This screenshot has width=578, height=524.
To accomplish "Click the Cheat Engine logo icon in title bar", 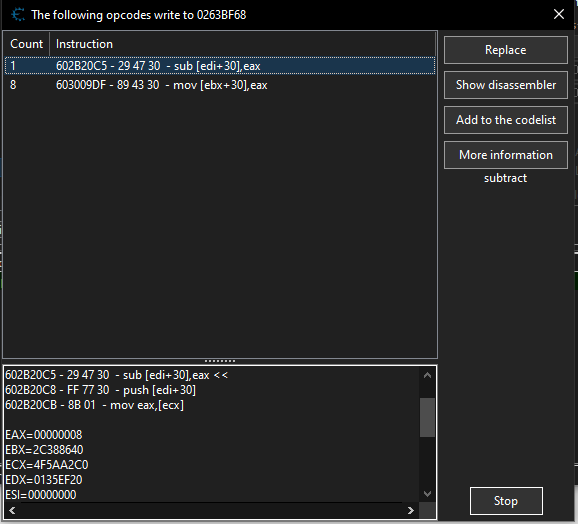I will pyautogui.click(x=18, y=15).
